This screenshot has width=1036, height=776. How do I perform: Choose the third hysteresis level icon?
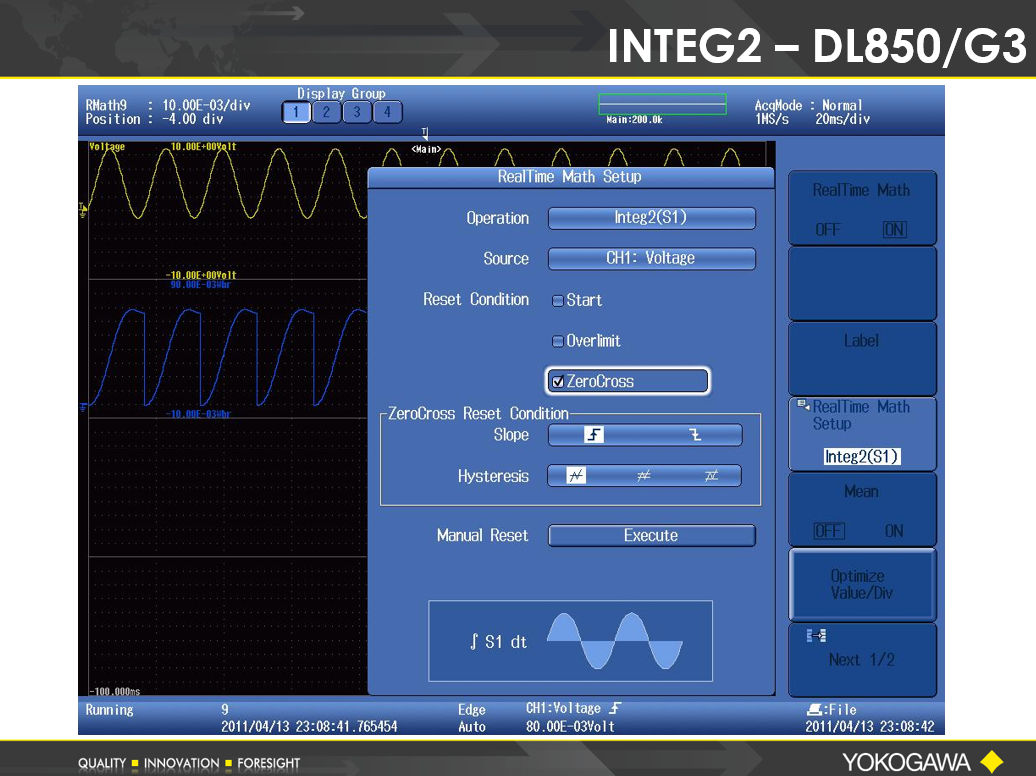711,476
